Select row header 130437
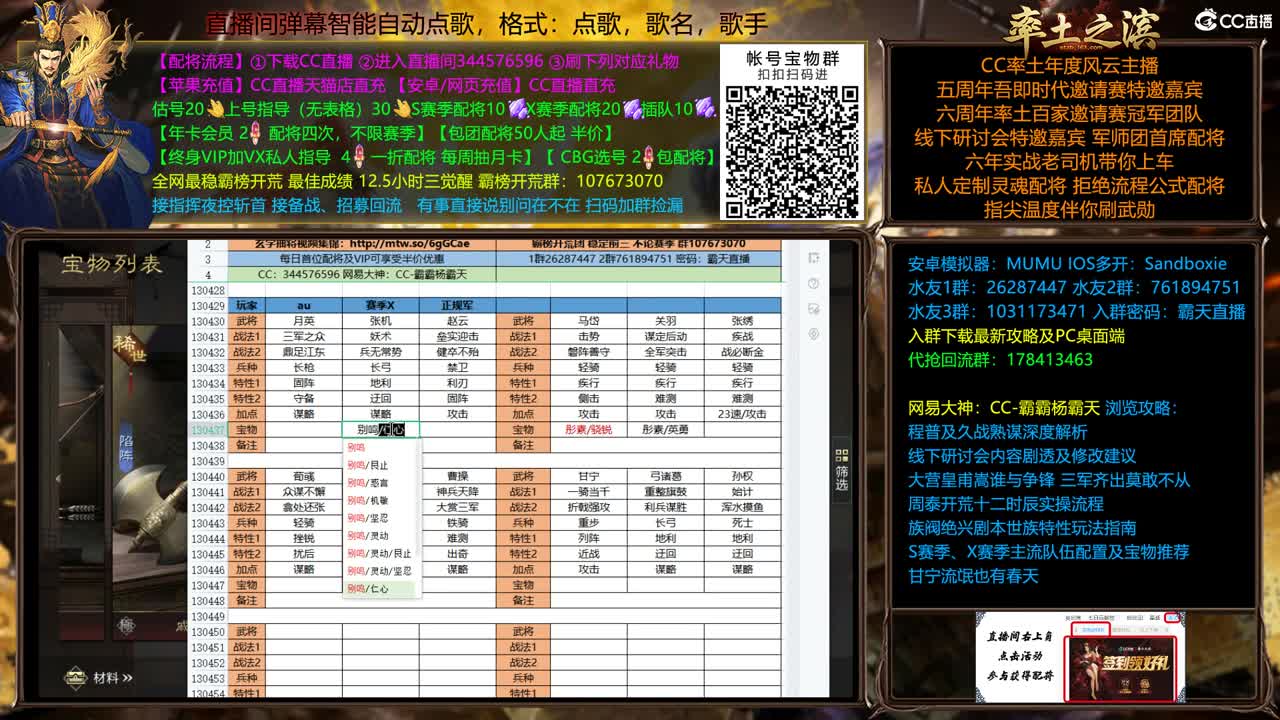Viewport: 1280px width, 720px height. (208, 430)
